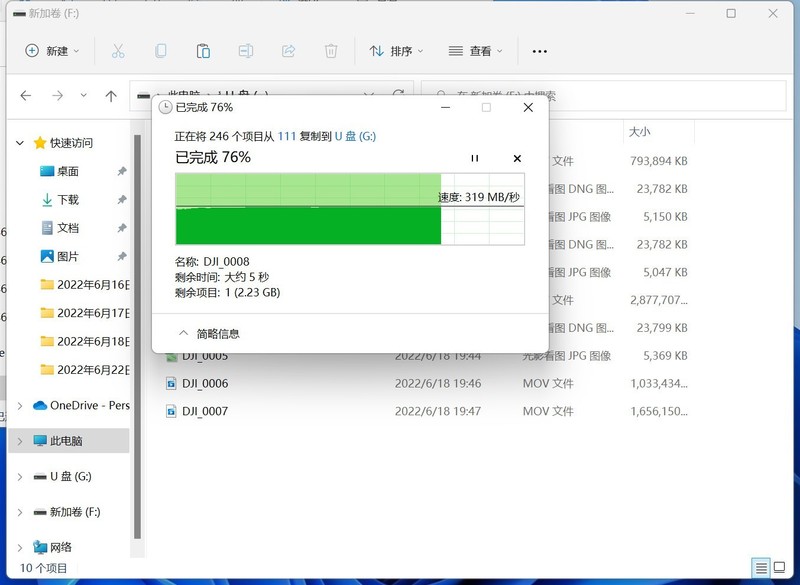
Task: Click the Copy icon in the toolbar
Action: tap(160, 50)
